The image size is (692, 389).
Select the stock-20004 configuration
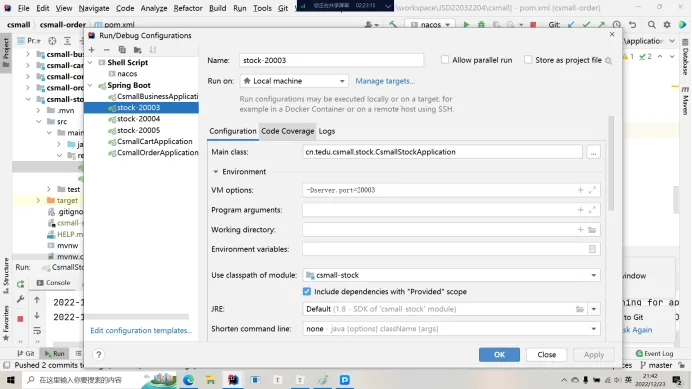(x=138, y=119)
